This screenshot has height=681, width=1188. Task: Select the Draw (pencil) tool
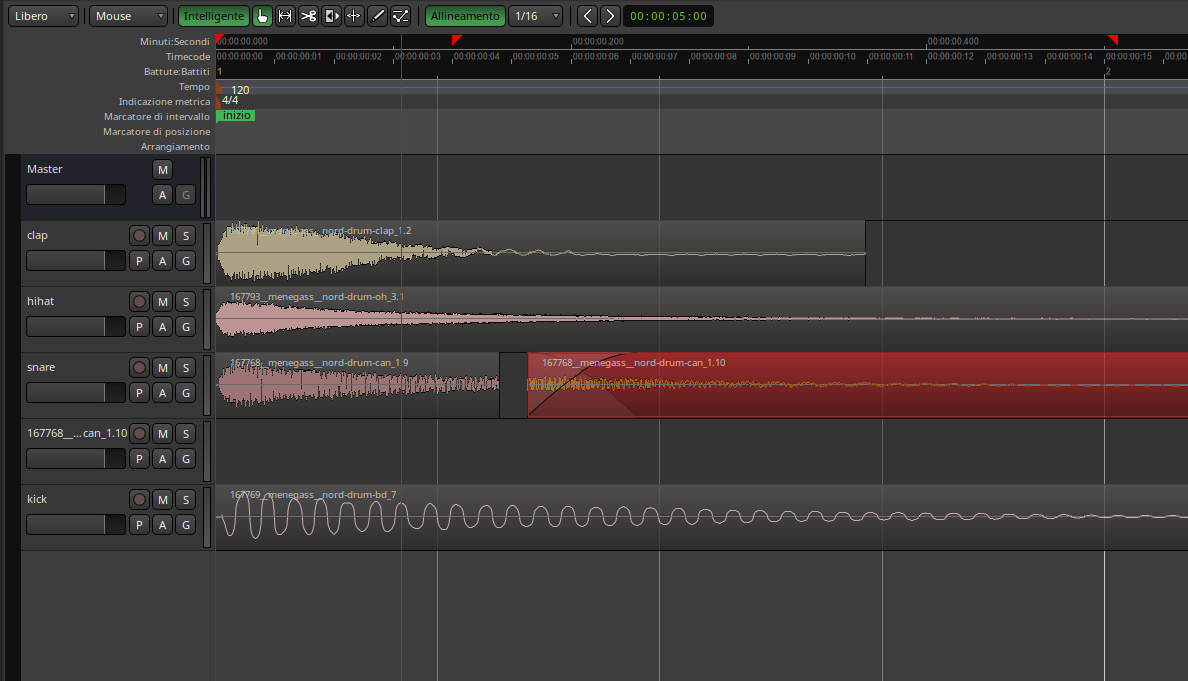377,16
